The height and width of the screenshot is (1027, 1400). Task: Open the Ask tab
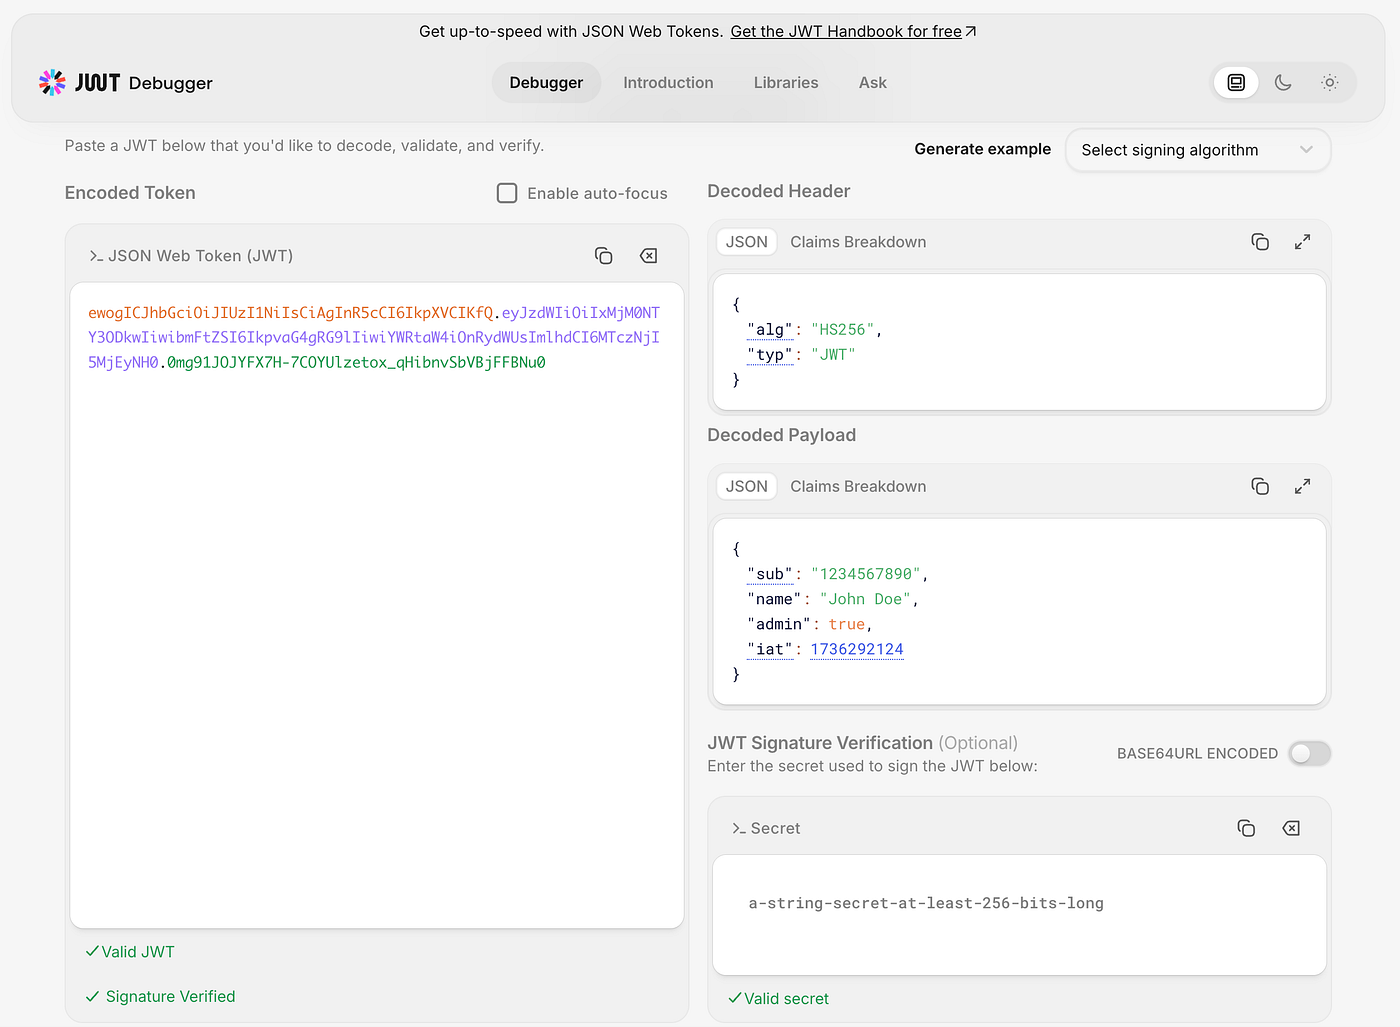[x=873, y=83]
